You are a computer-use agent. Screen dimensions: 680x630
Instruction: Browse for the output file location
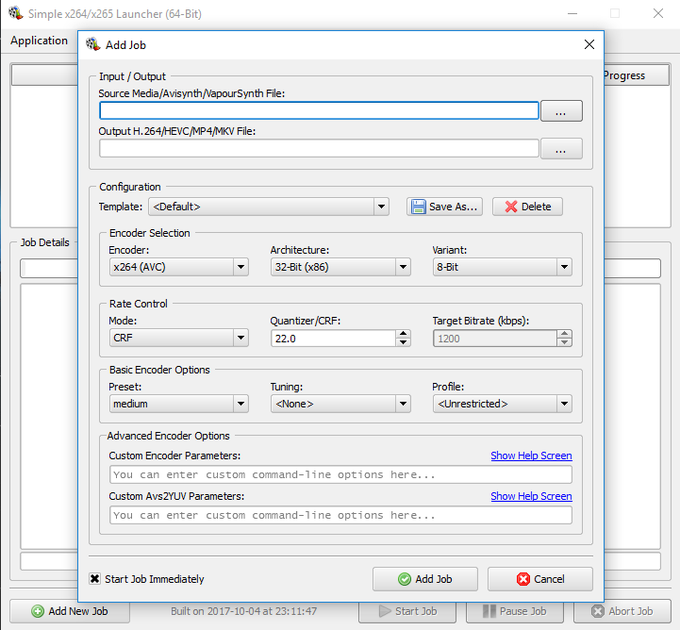click(x=561, y=149)
